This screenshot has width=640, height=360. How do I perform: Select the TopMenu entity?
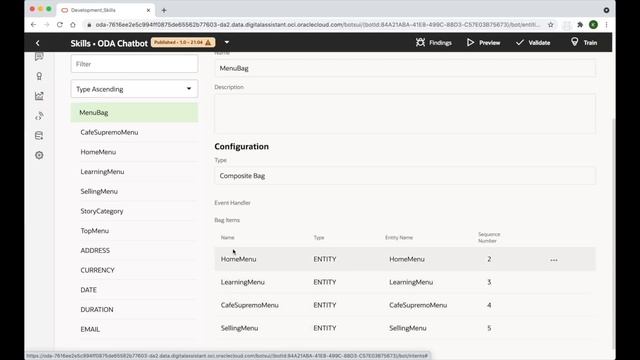point(134,231)
